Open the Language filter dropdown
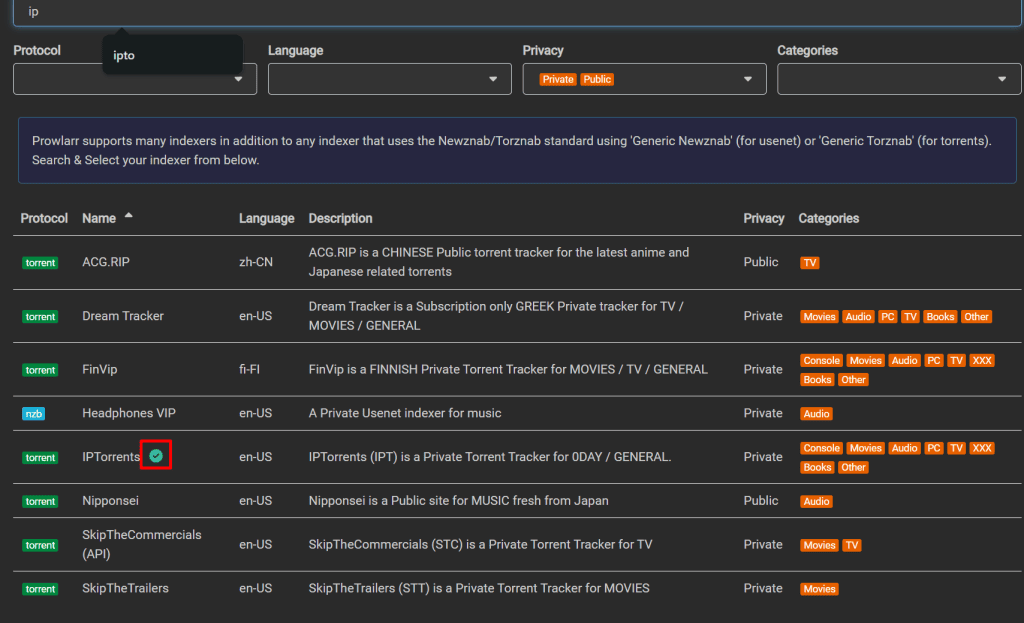The image size is (1024, 623). coord(390,79)
